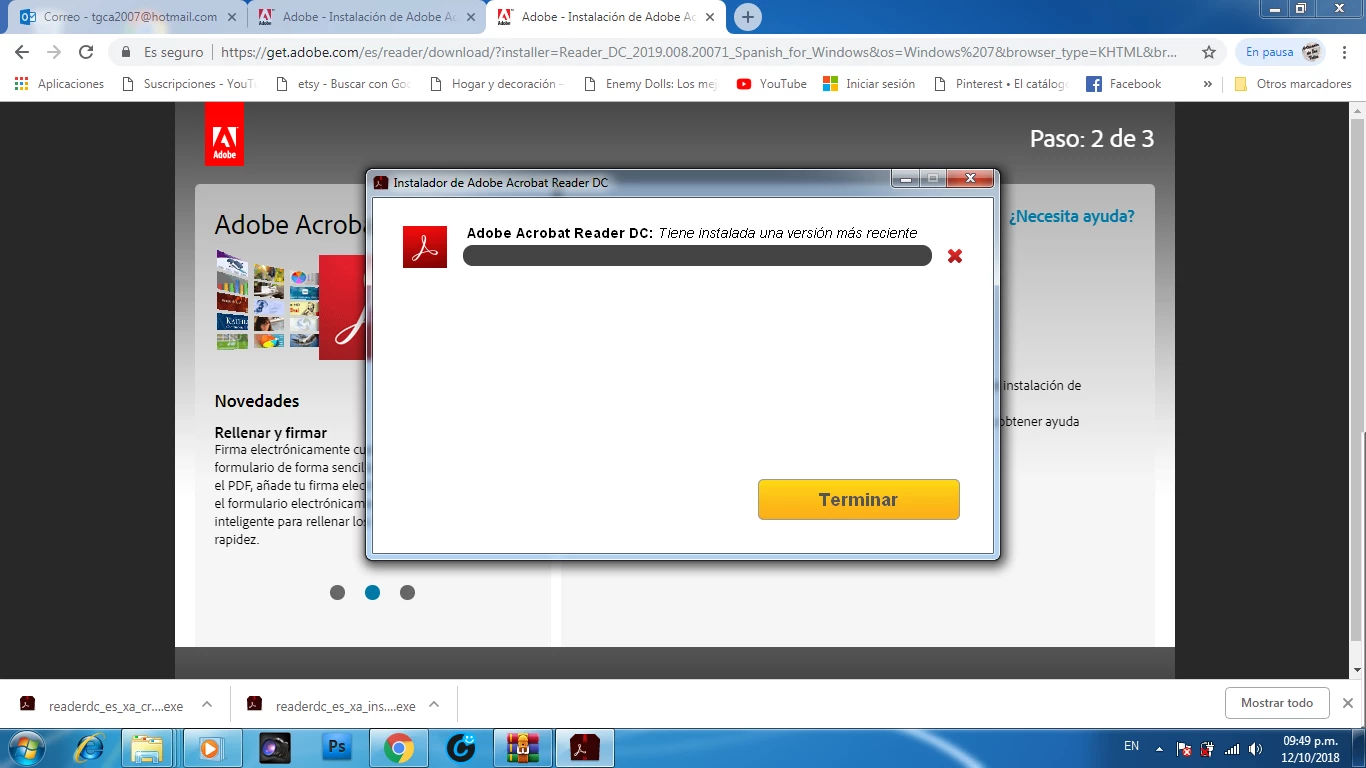Select the third carousel dot

[407, 592]
